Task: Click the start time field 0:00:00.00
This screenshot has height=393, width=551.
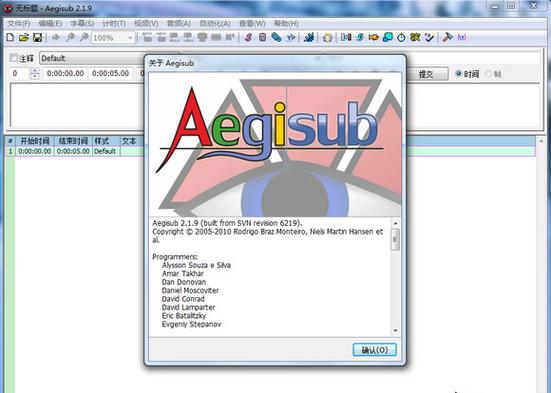Action: [x=65, y=73]
